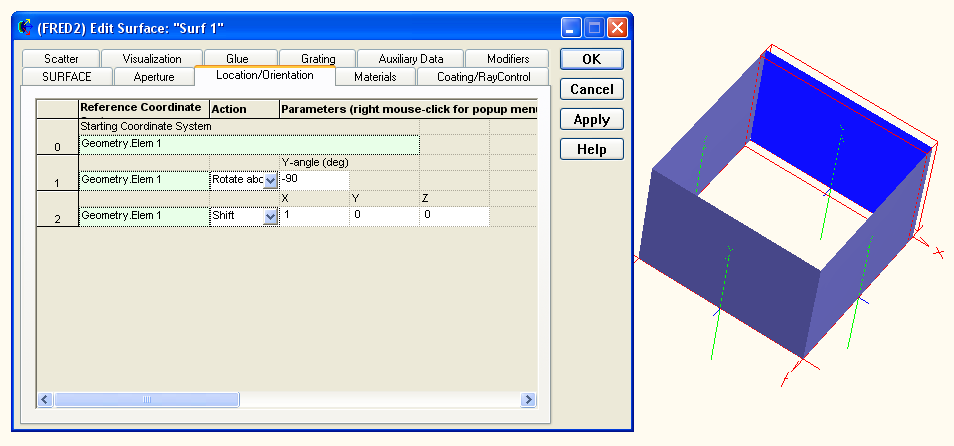954x446 pixels.
Task: Switch to the Scatter tab
Action: (61, 59)
